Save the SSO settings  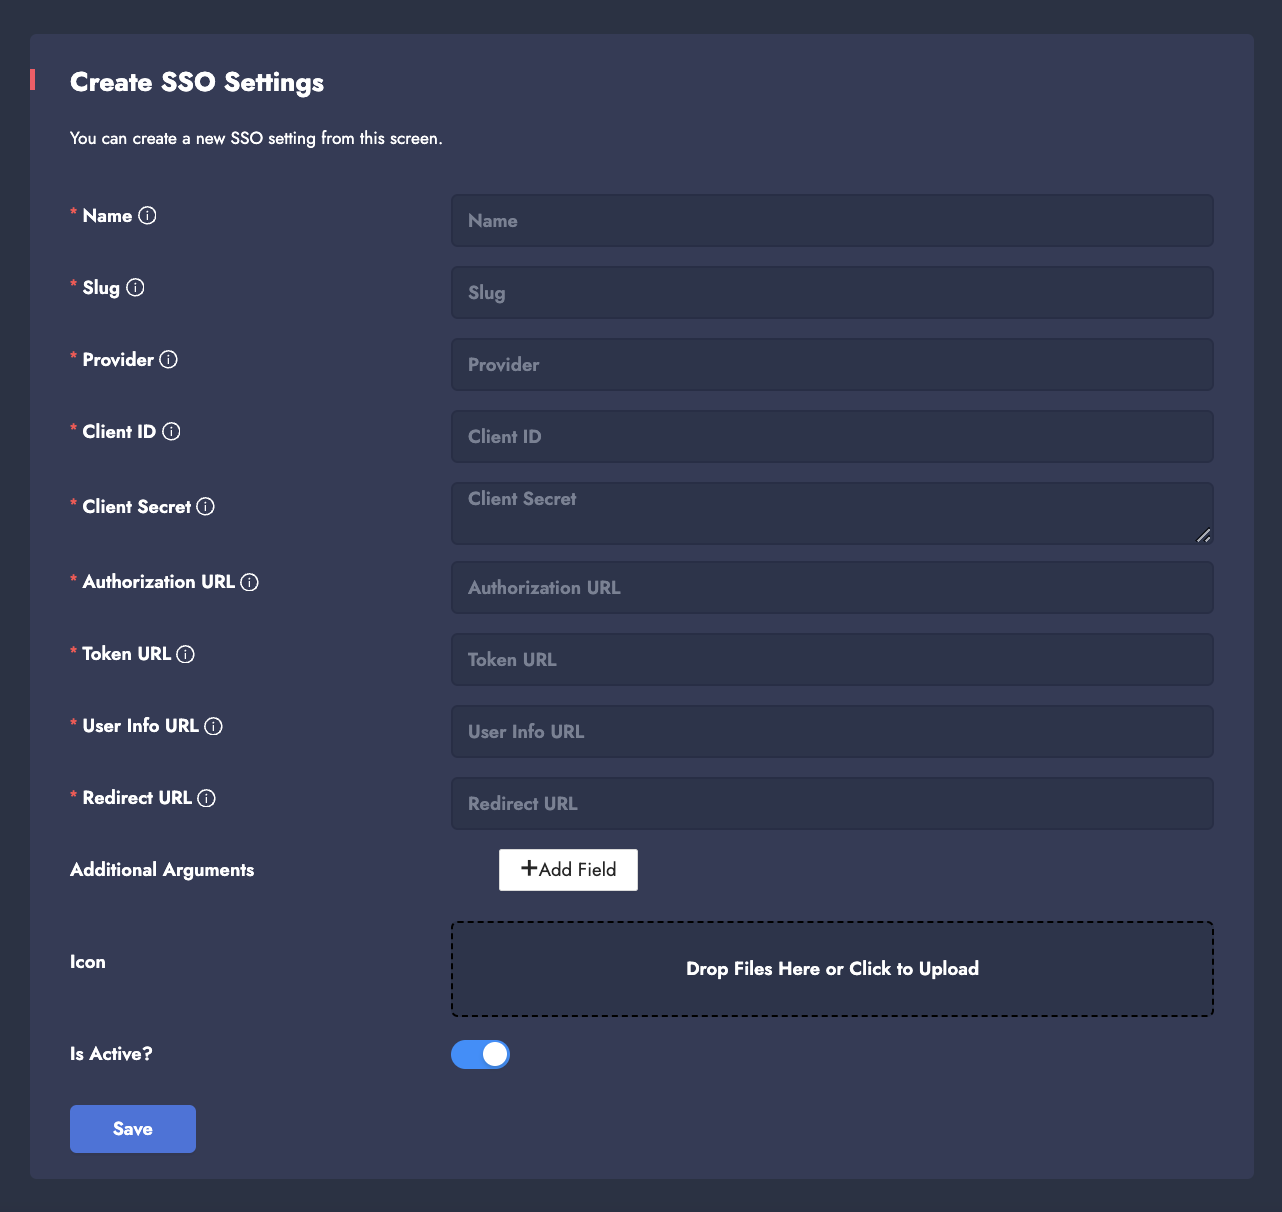133,1129
